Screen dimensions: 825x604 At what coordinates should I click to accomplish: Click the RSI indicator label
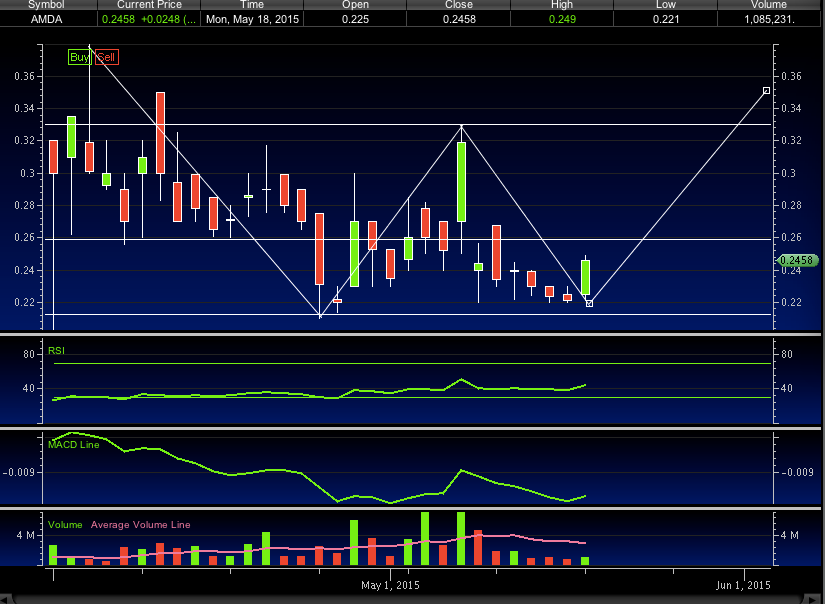coord(56,350)
